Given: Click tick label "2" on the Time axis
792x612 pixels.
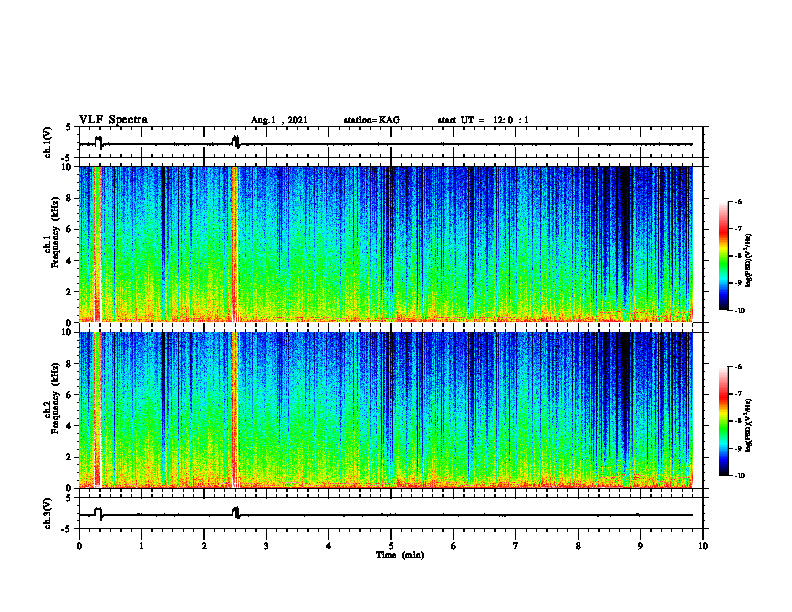Looking at the screenshot, I should (x=204, y=546).
